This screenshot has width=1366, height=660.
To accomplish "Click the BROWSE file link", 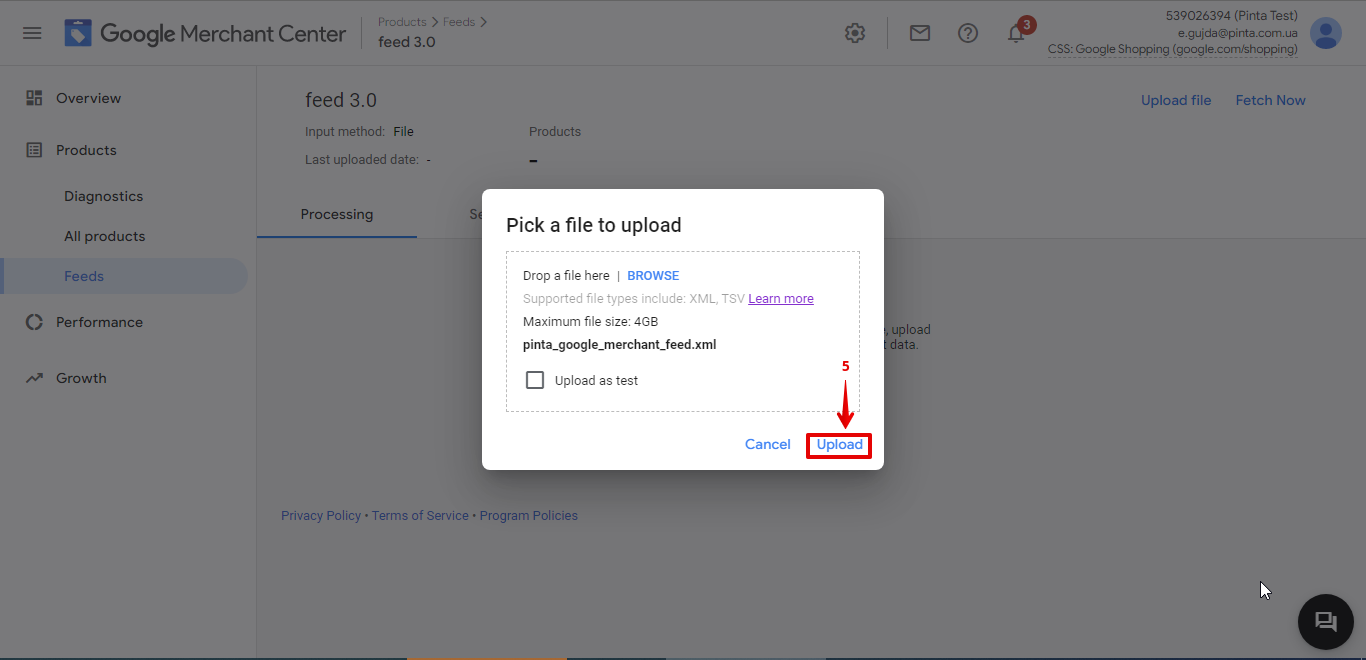I will 653,275.
